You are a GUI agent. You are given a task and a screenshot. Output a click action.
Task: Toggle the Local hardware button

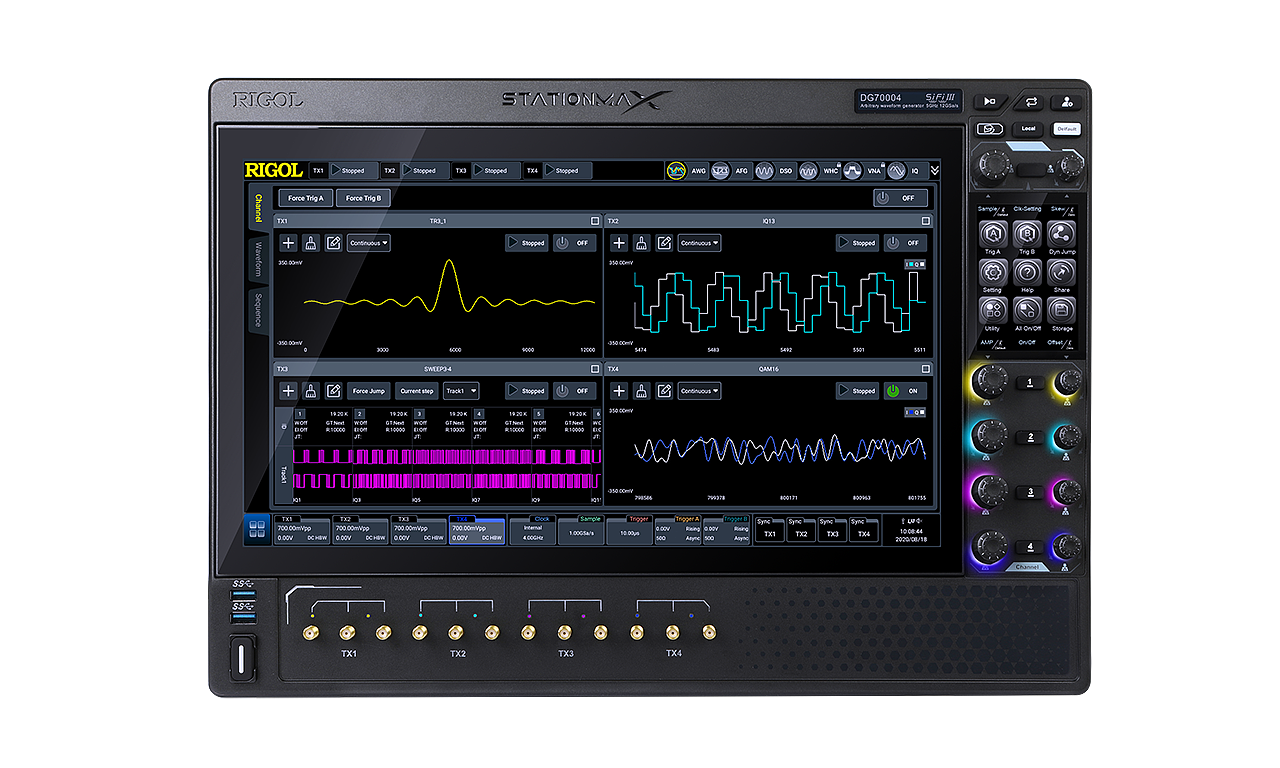[x=1028, y=129]
